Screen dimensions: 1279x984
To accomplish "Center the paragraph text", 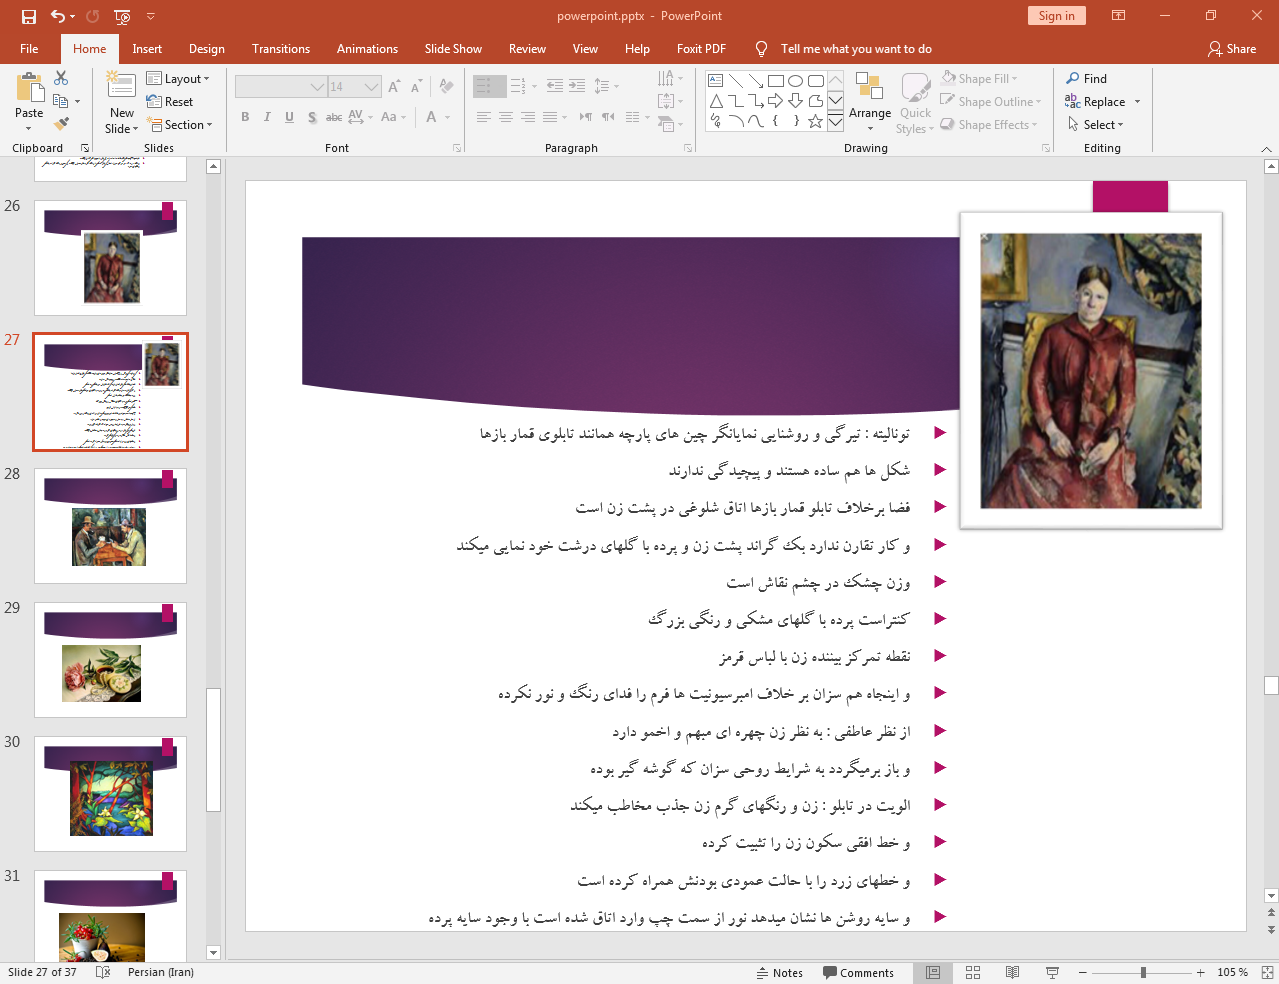I will click(x=506, y=117).
